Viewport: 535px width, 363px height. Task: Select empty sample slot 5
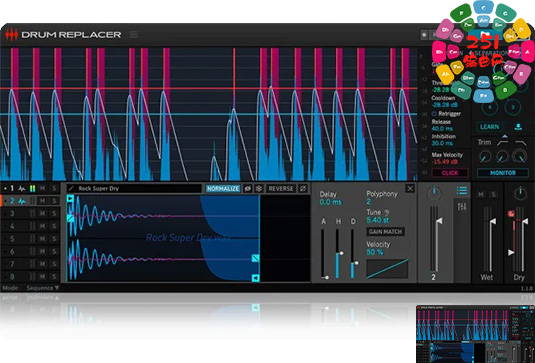pyautogui.click(x=12, y=239)
